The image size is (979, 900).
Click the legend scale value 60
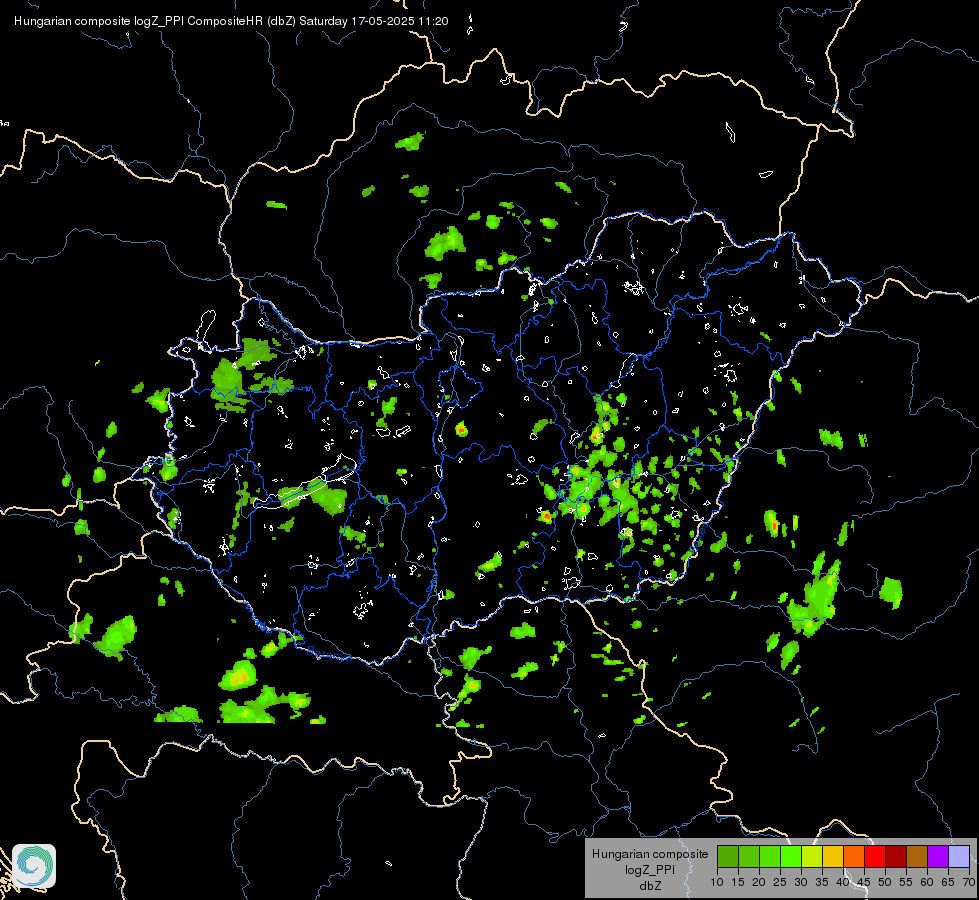pos(927,882)
